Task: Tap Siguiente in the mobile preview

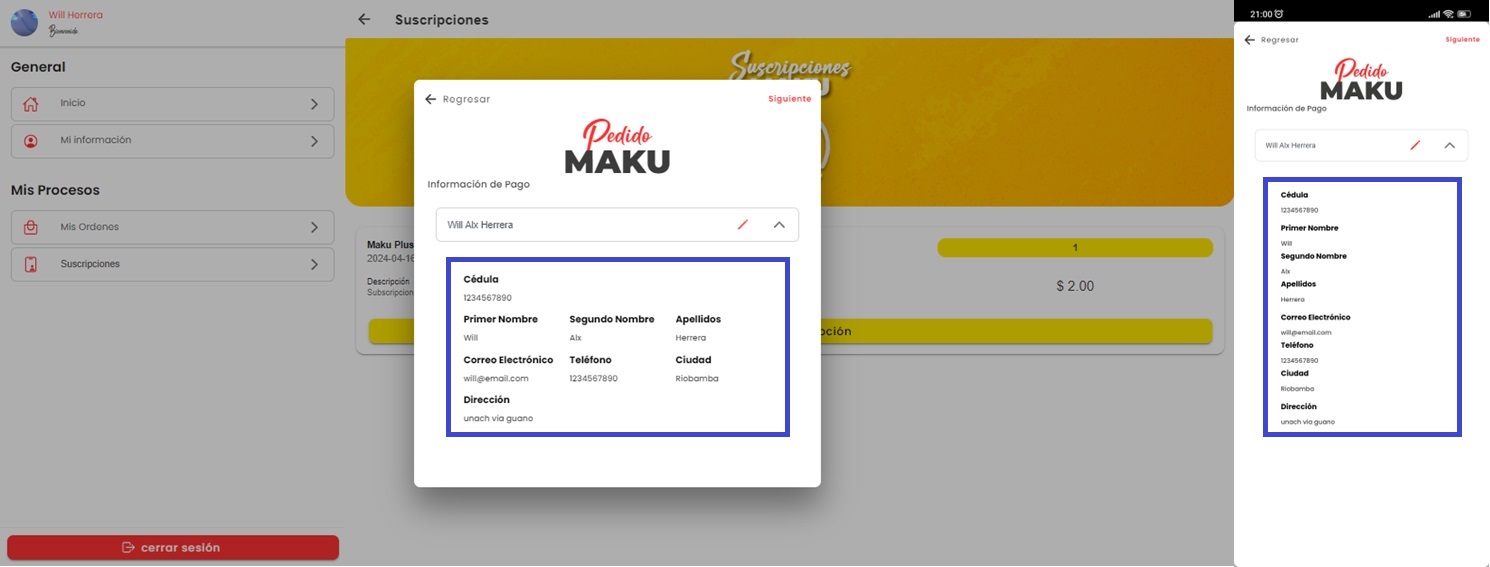Action: click(1462, 40)
